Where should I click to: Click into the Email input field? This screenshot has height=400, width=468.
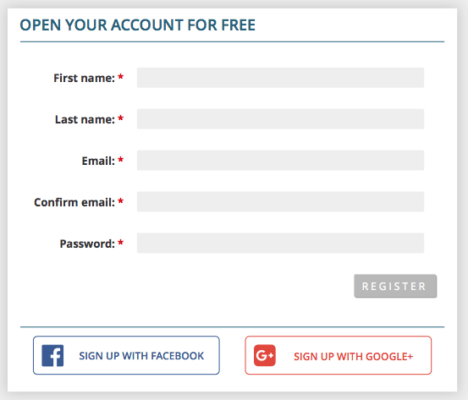(x=280, y=160)
